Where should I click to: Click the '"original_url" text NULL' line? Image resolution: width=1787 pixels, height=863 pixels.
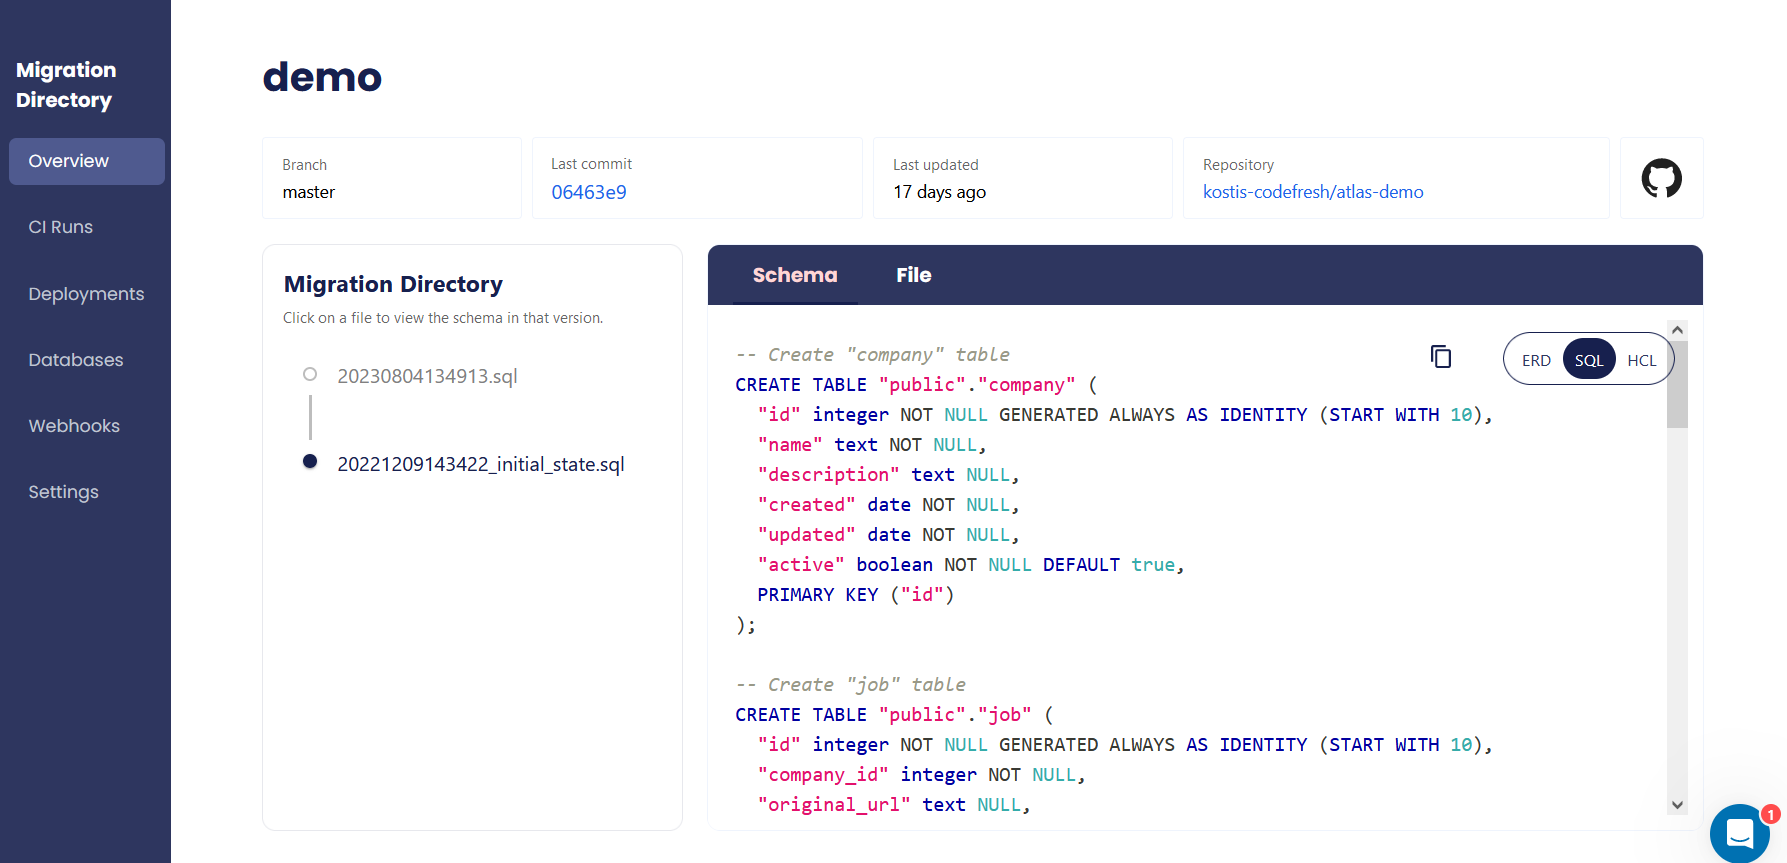[894, 805]
